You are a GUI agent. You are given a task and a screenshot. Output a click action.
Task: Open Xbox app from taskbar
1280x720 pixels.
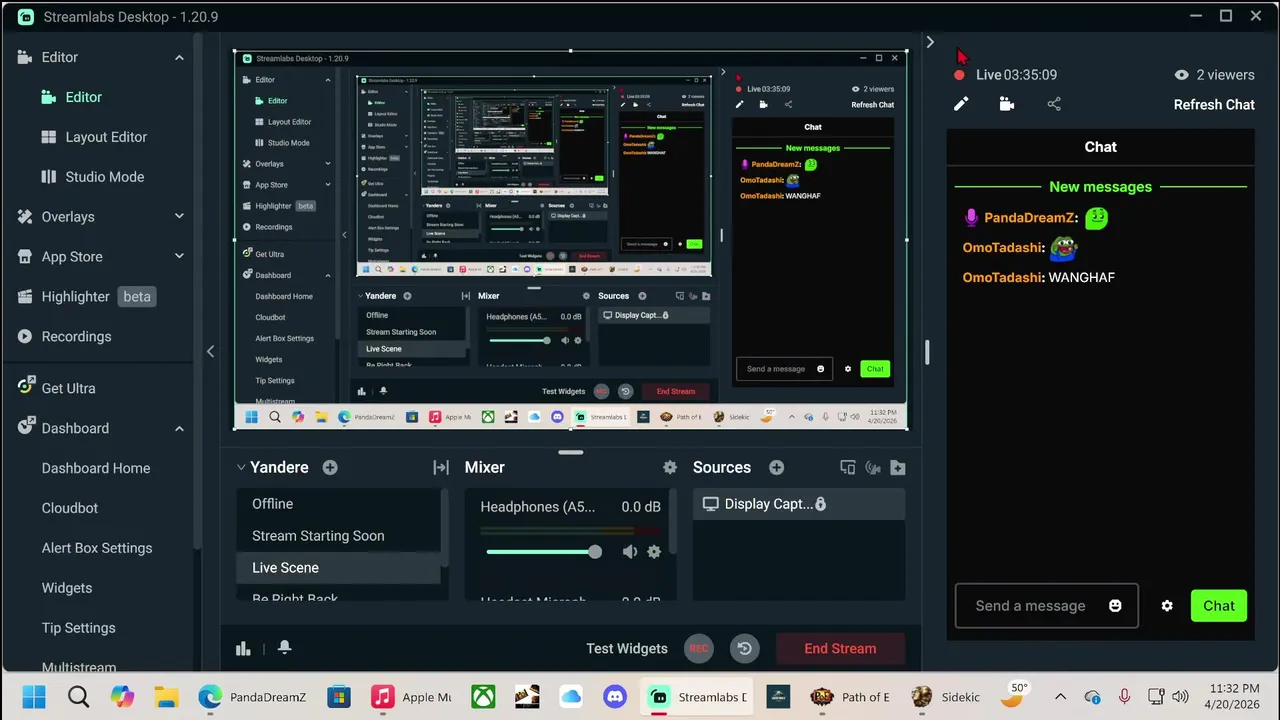pos(483,697)
